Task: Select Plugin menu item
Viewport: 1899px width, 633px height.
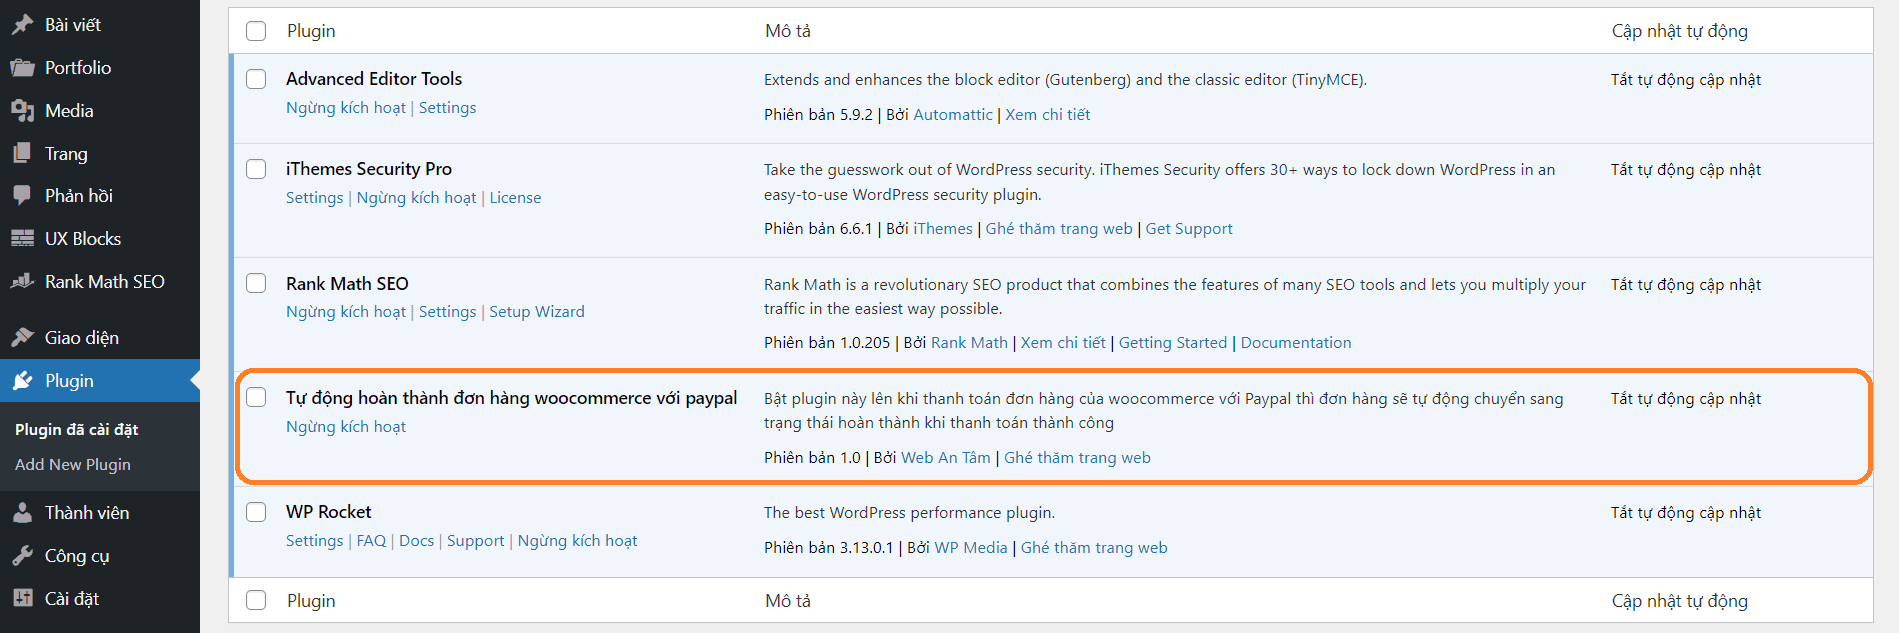Action: pos(69,381)
